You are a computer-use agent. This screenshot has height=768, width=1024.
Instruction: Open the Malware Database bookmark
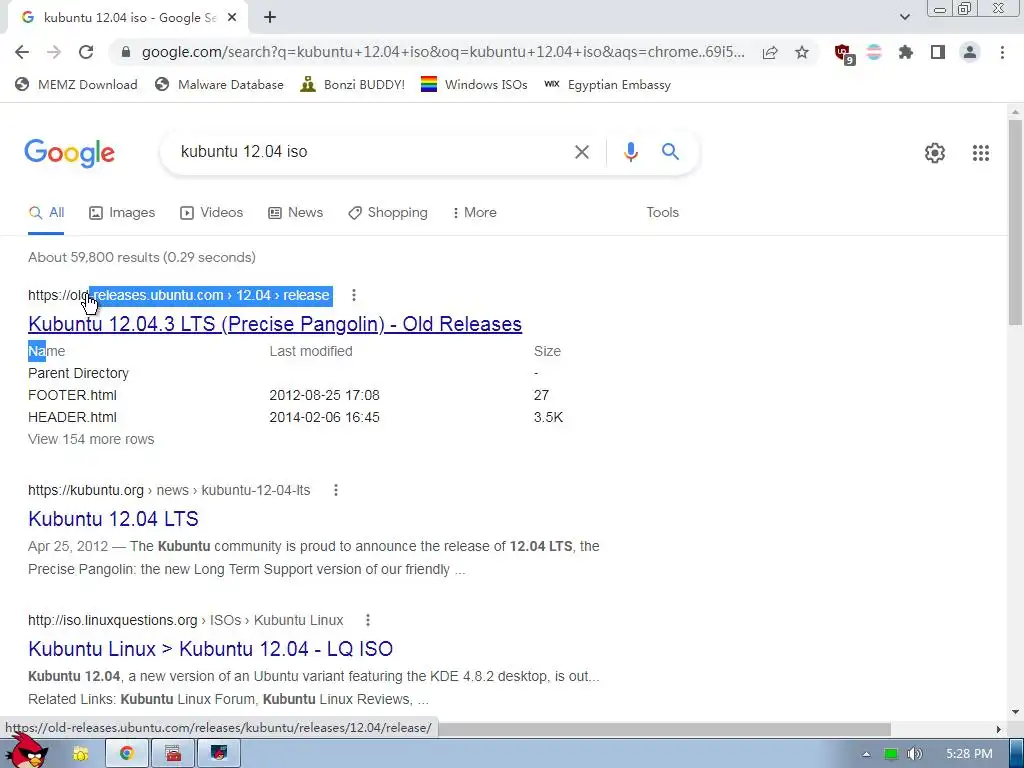(x=219, y=84)
